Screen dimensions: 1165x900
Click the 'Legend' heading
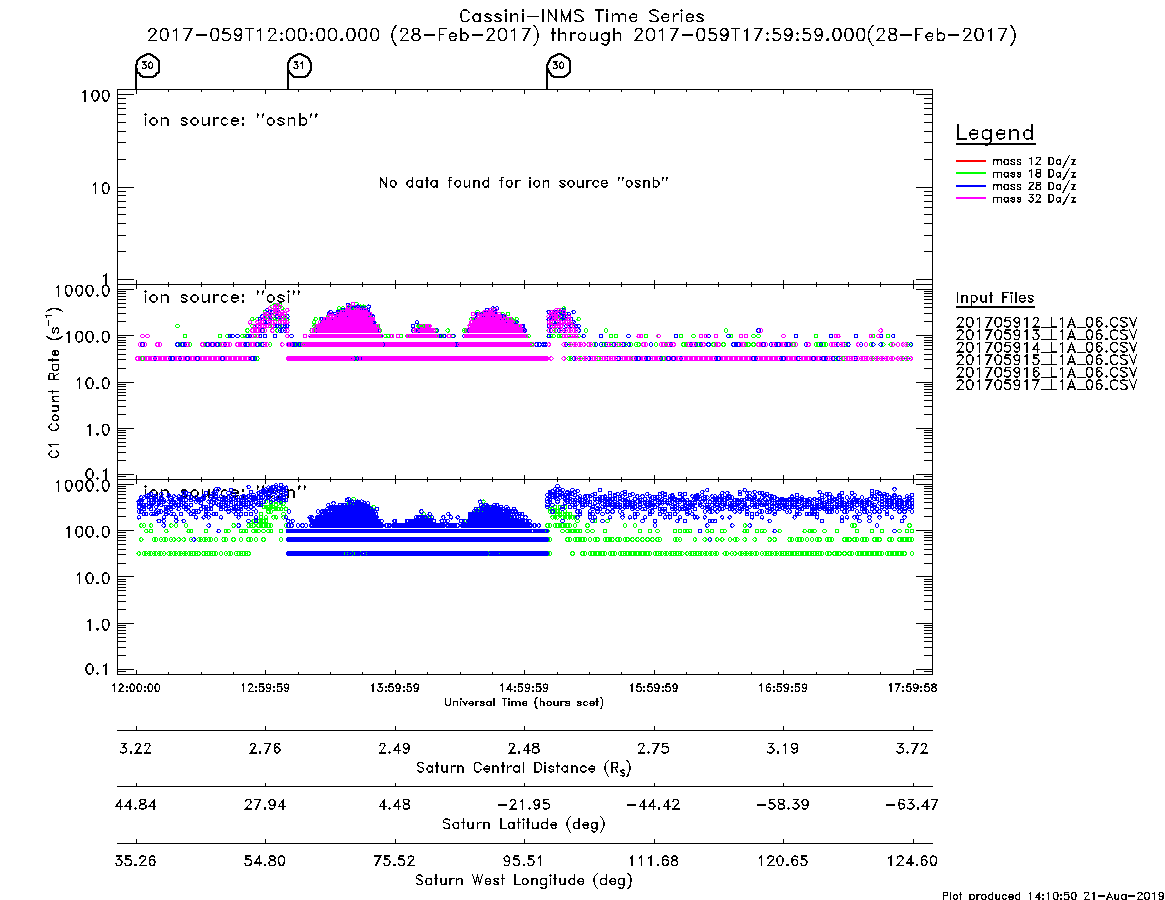pyautogui.click(x=995, y=133)
